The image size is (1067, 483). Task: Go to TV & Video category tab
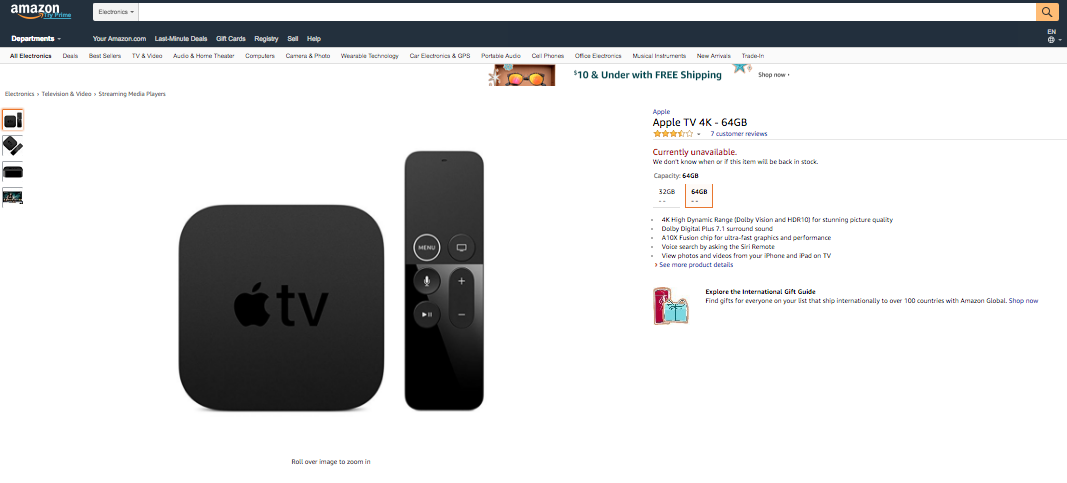147,56
